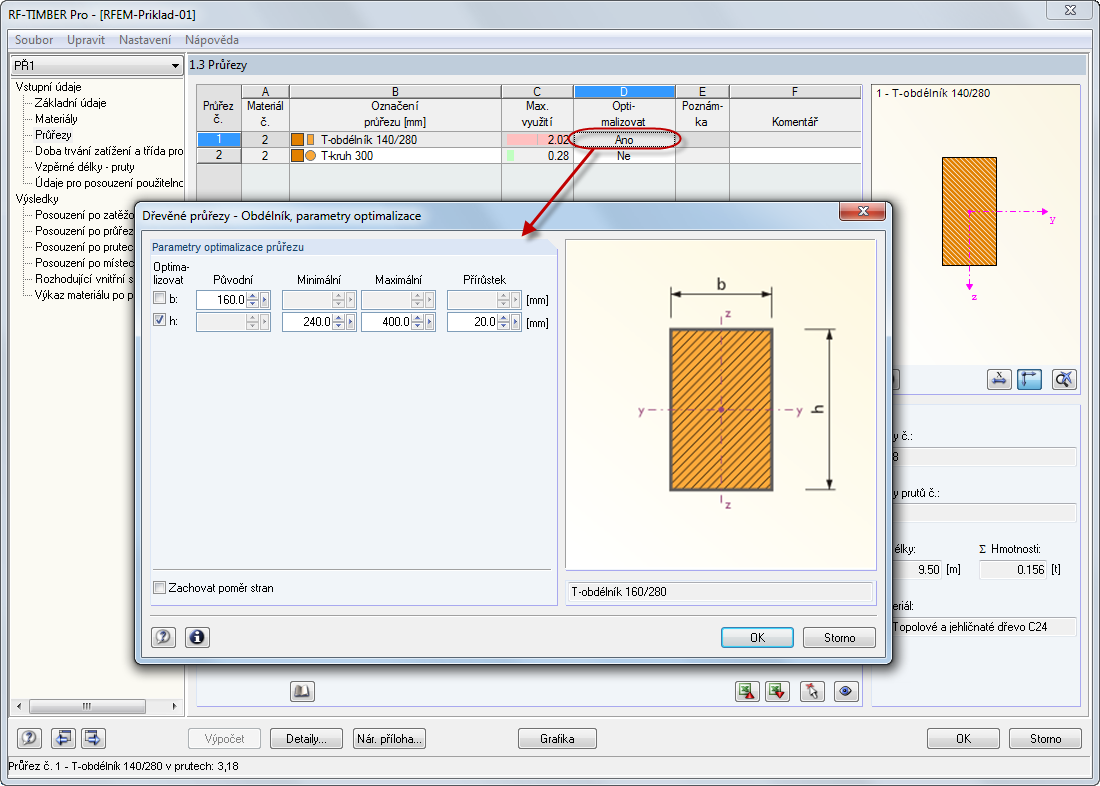Select row header number 2 in table

pos(218,156)
